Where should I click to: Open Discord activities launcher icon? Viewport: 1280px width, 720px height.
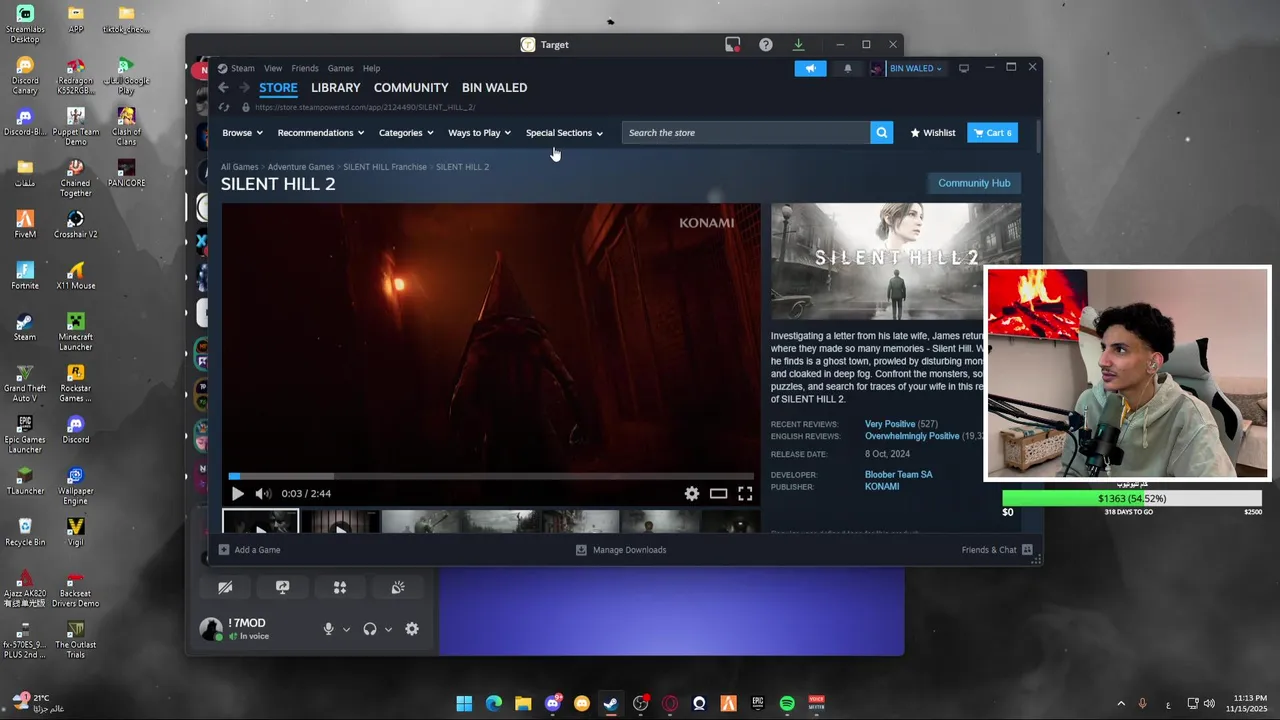340,588
